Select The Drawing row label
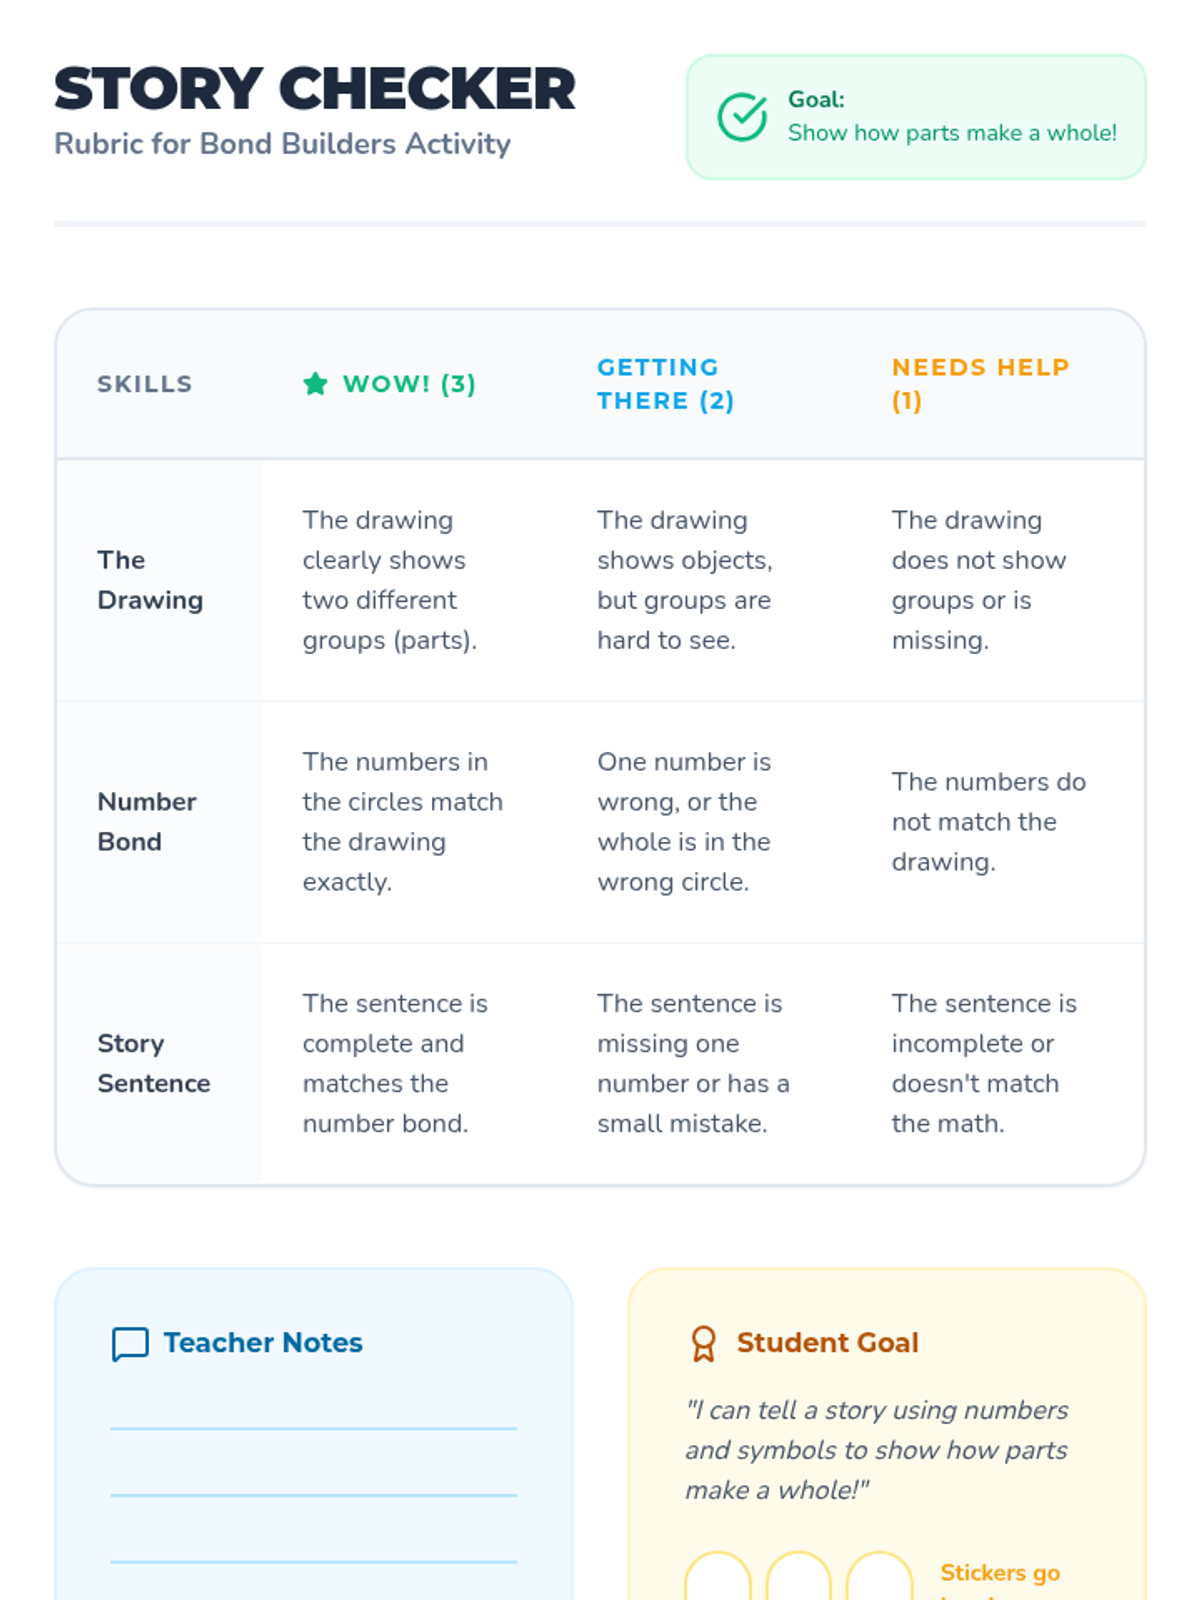Viewport: 1200px width, 1600px height. point(150,580)
